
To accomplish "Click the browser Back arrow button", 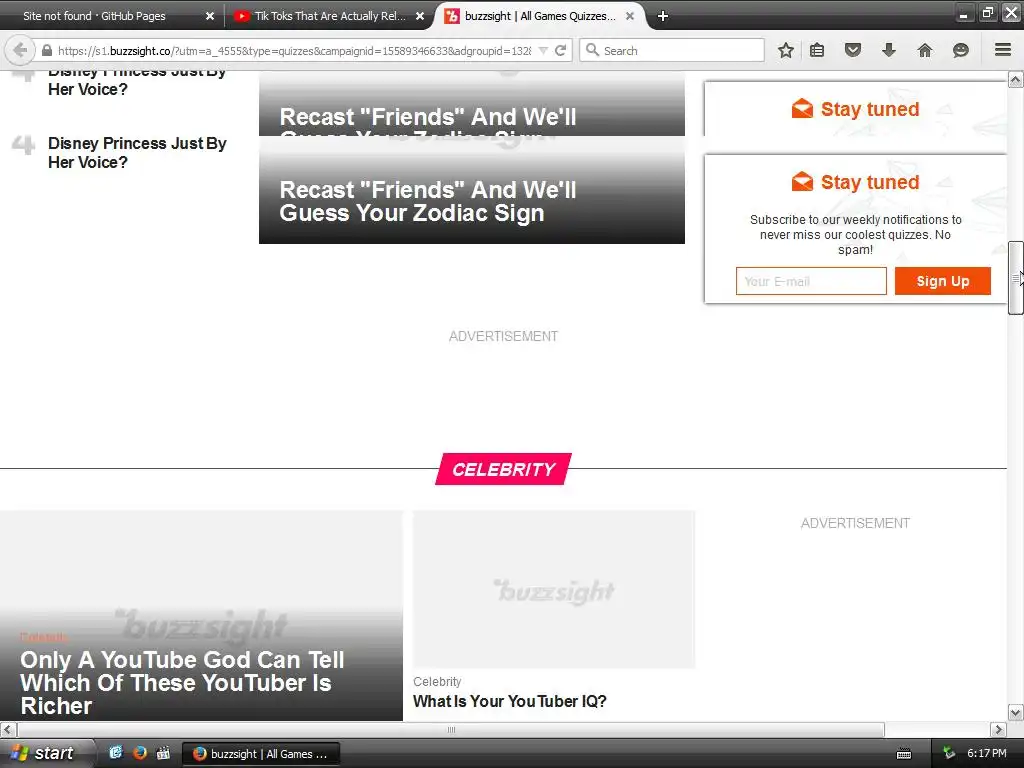I will (x=20, y=50).
